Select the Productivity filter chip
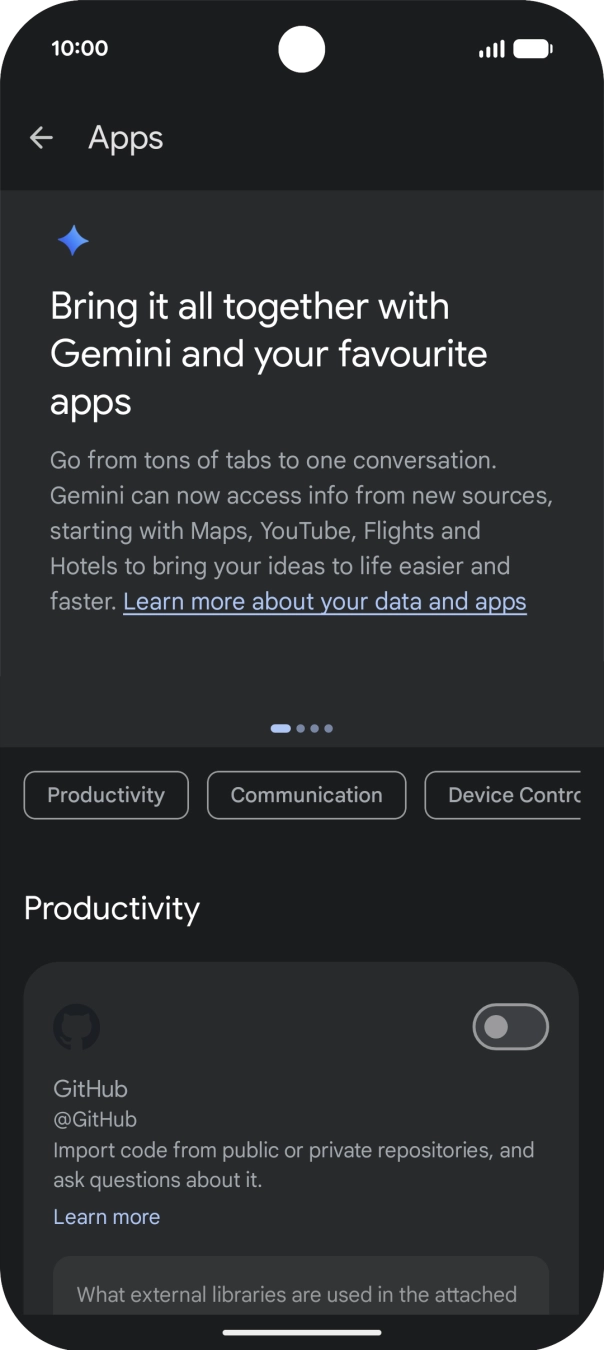604x1350 pixels. coord(105,795)
